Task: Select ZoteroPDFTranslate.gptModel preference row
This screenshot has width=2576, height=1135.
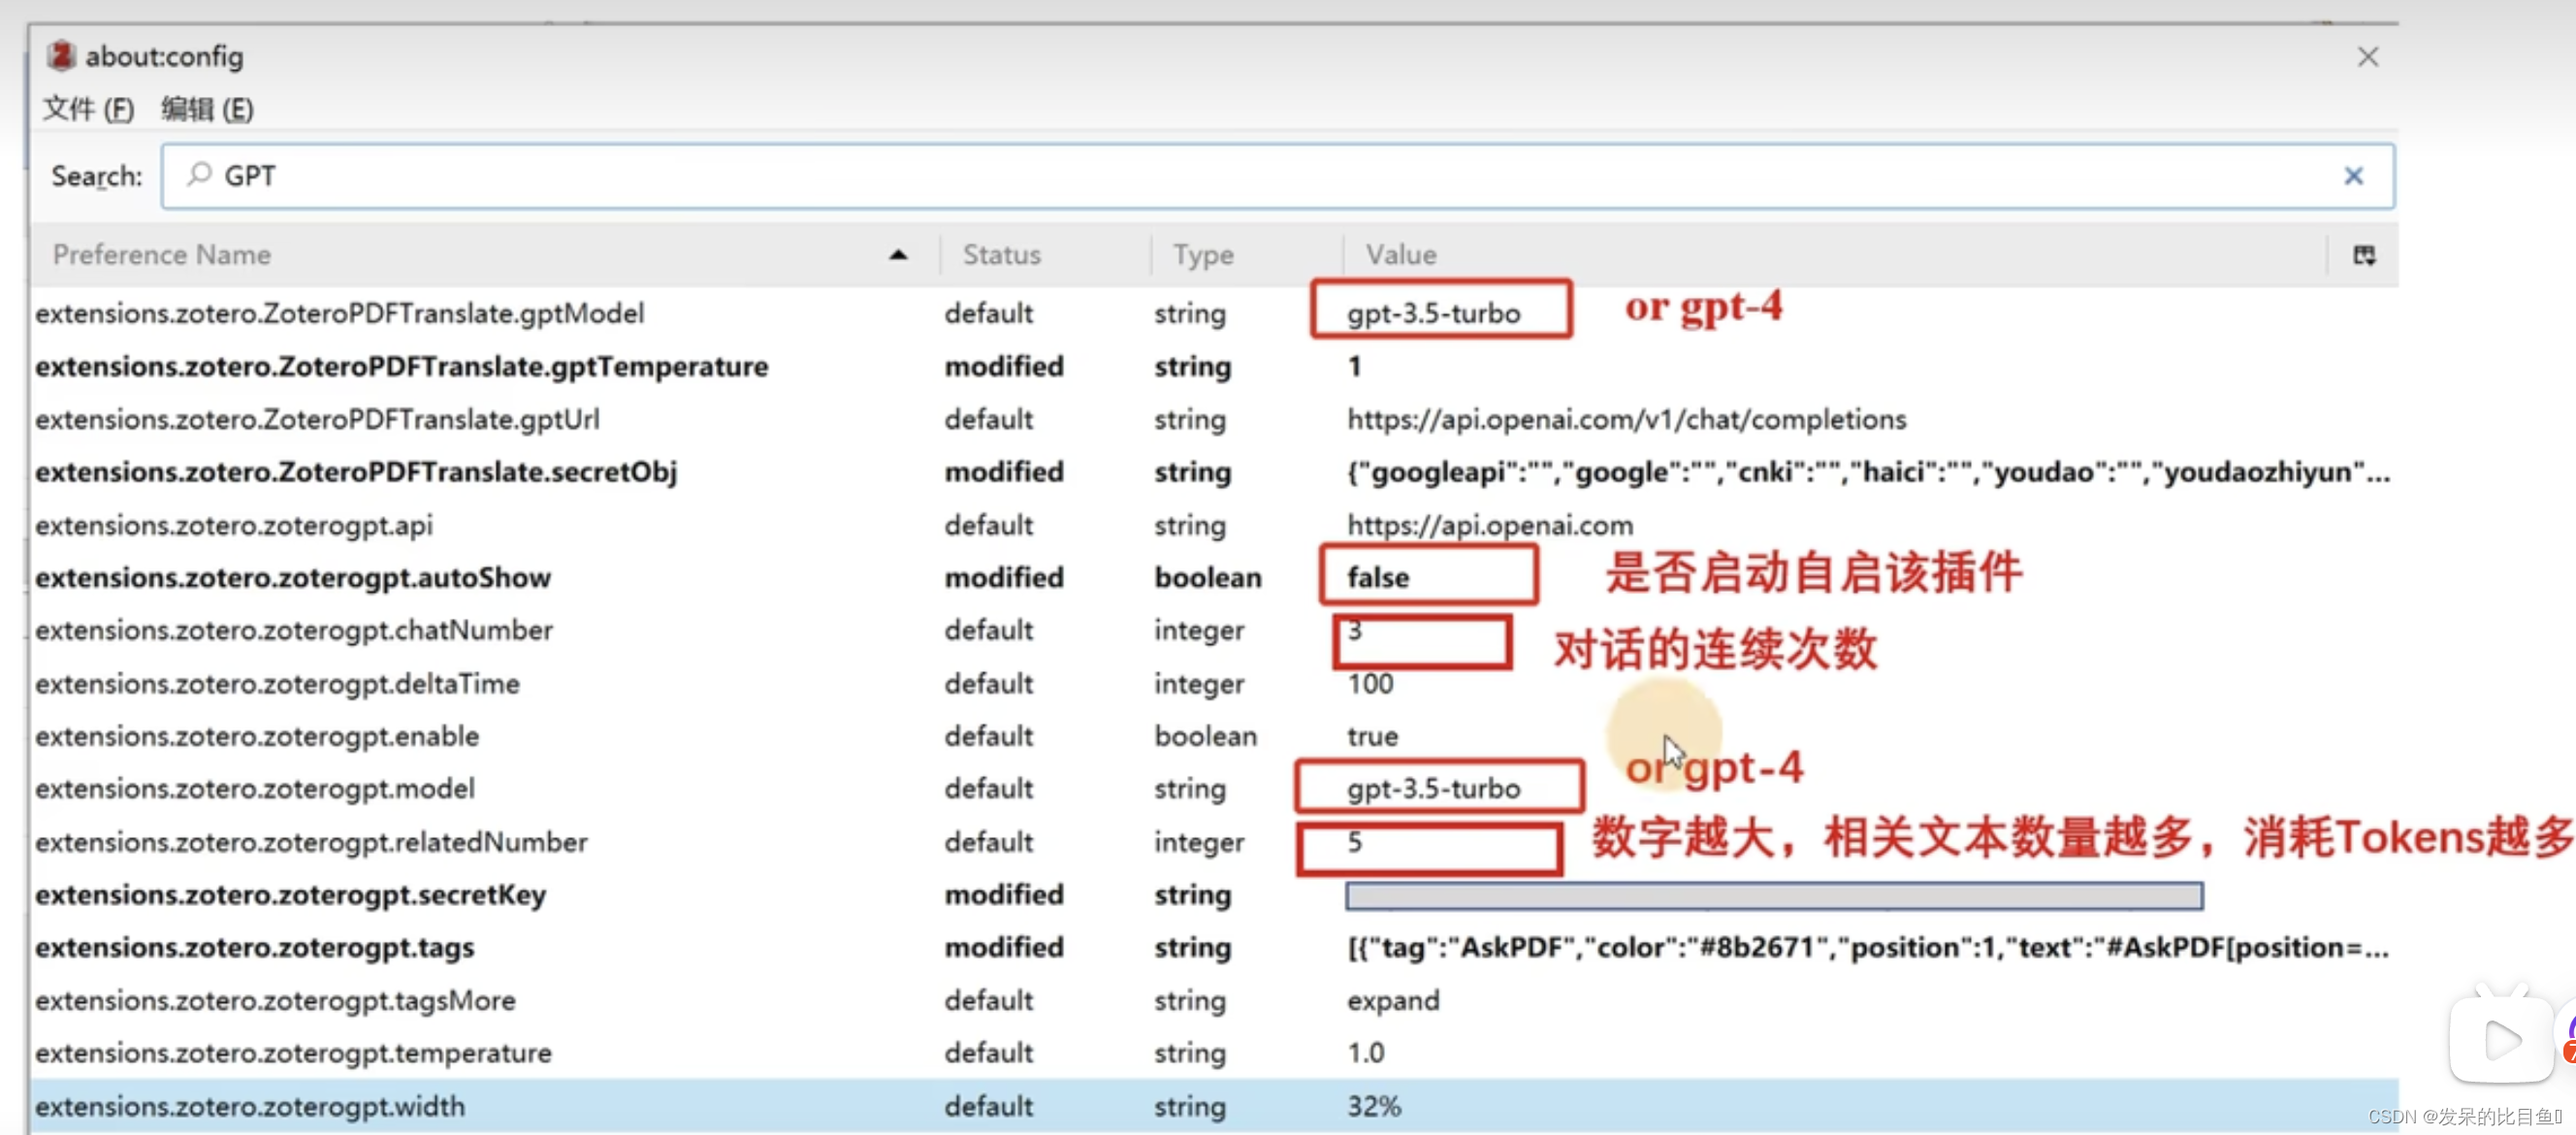Action: (1214, 313)
